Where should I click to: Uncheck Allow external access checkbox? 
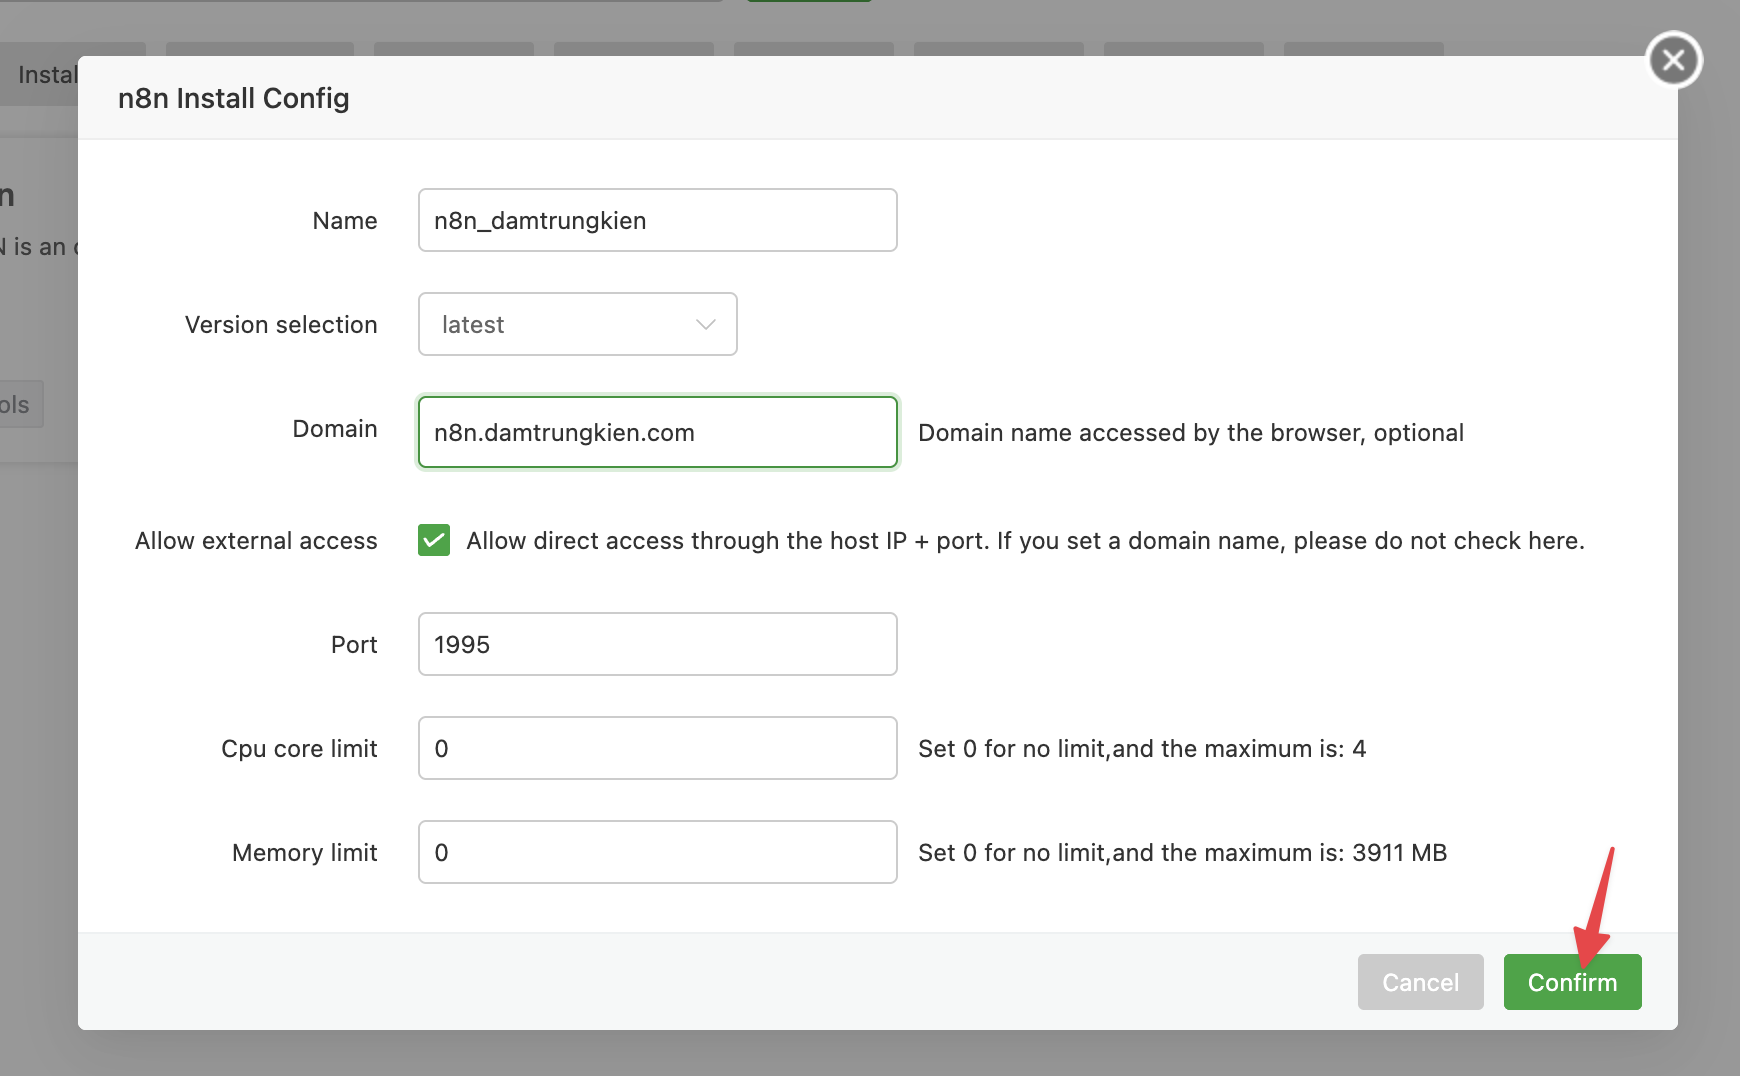(434, 540)
